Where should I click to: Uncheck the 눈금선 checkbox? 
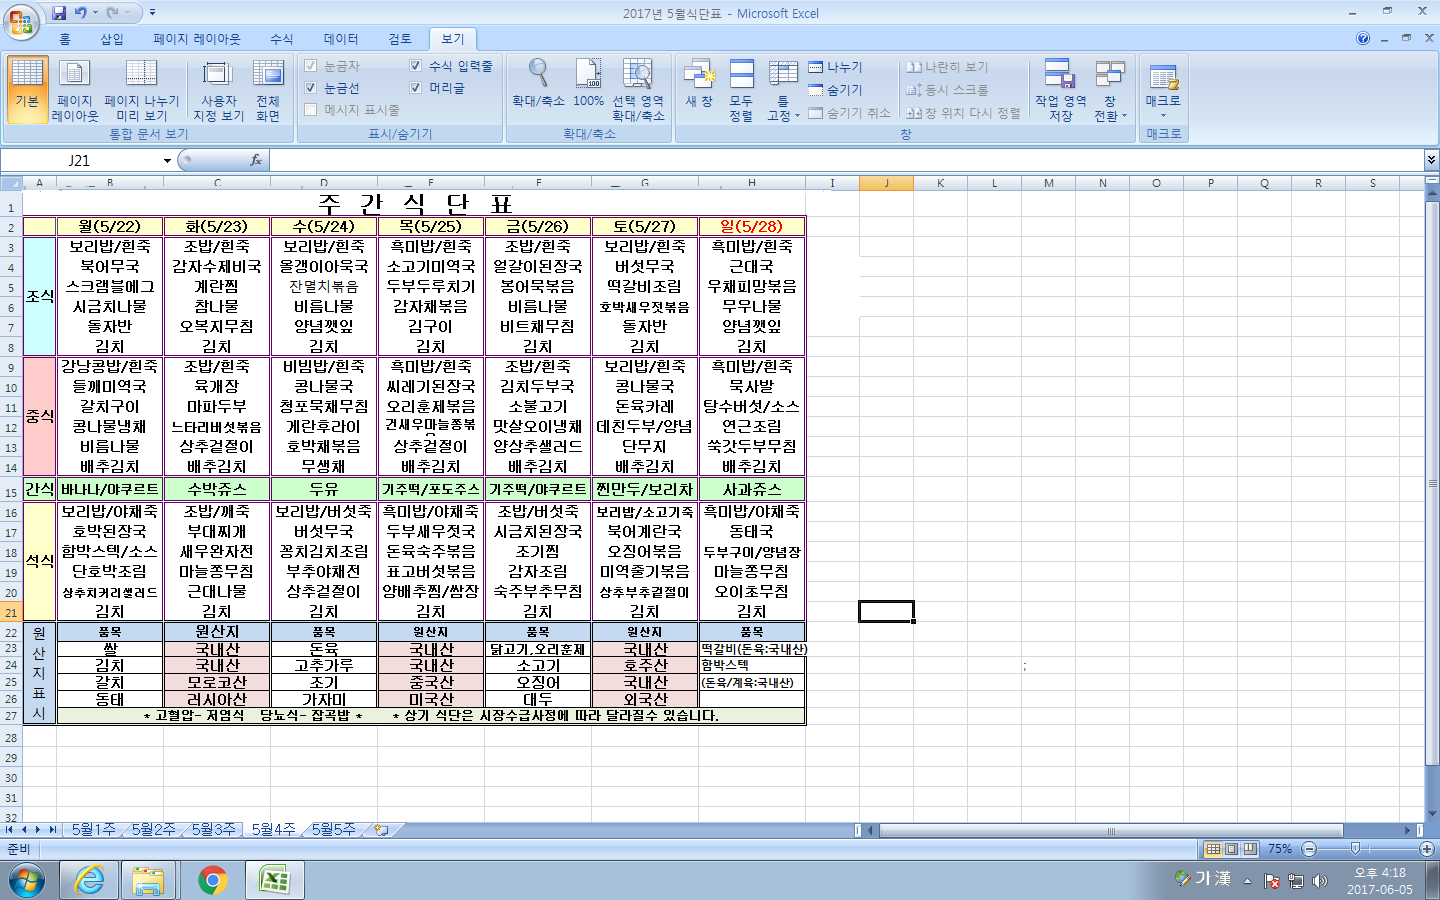point(311,88)
